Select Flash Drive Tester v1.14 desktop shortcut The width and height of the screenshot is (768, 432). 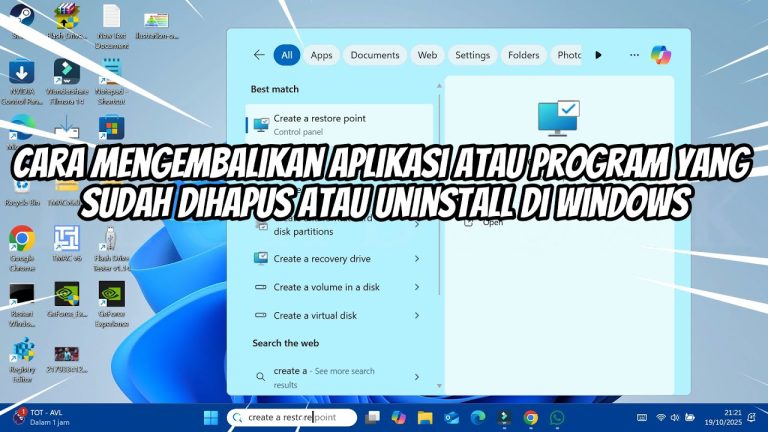pos(112,248)
